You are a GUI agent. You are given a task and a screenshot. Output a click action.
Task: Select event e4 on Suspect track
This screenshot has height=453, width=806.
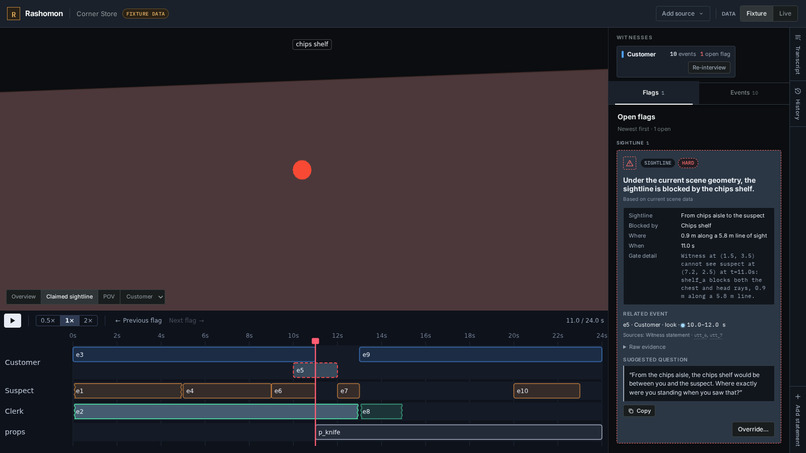[x=227, y=391]
